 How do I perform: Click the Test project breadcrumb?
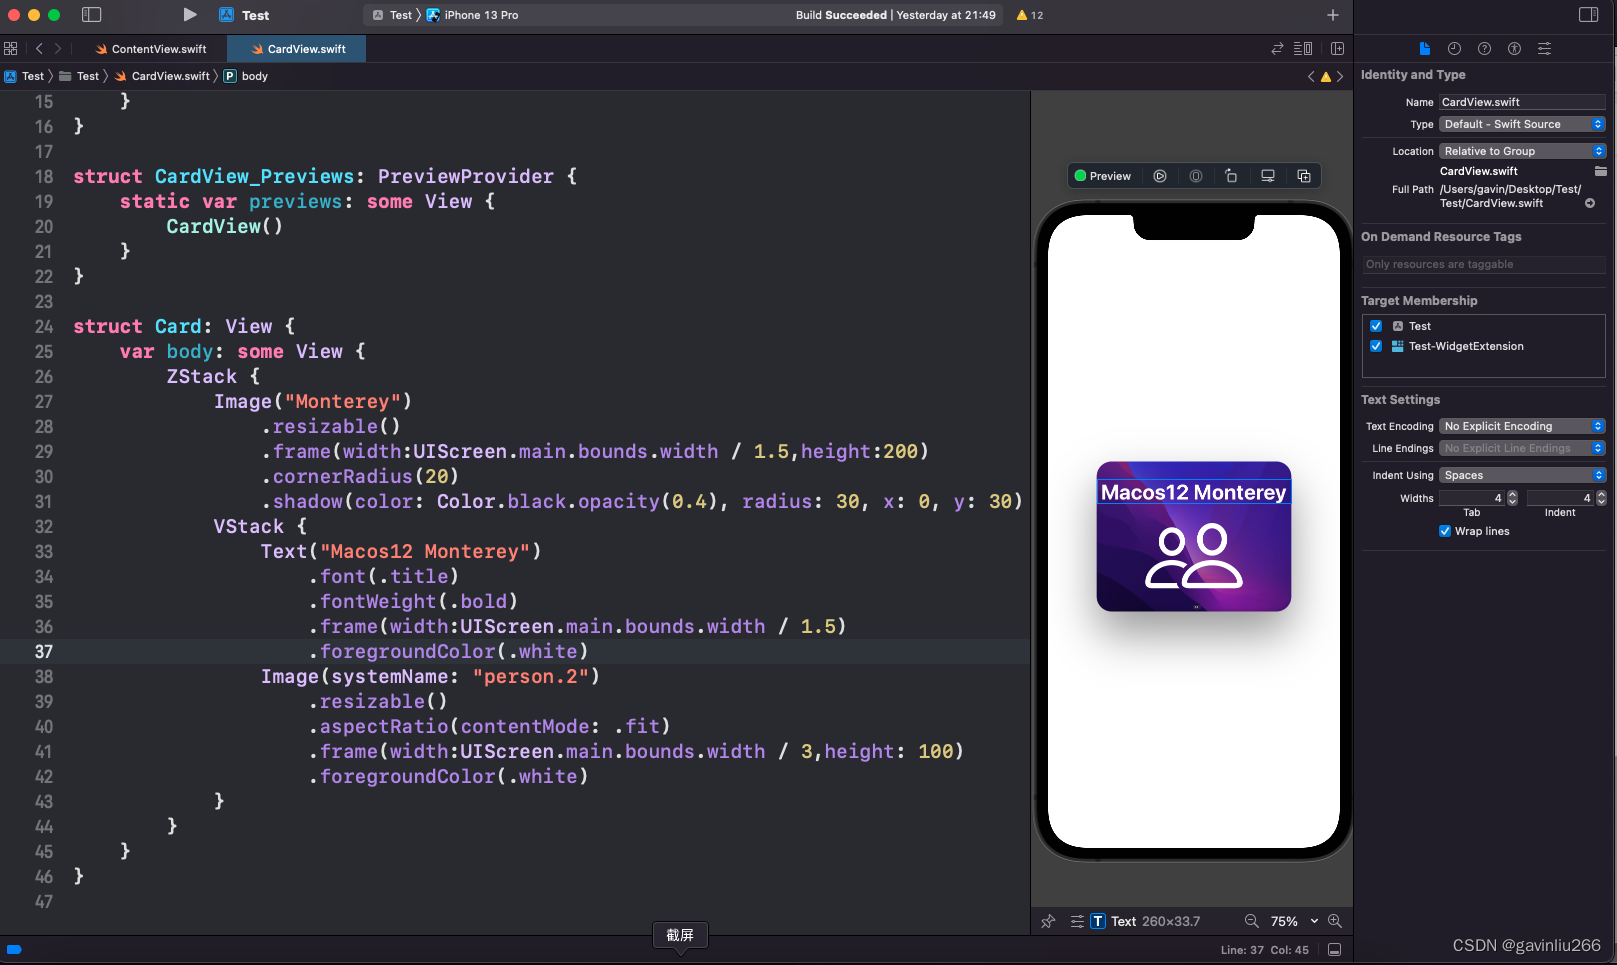(x=25, y=76)
